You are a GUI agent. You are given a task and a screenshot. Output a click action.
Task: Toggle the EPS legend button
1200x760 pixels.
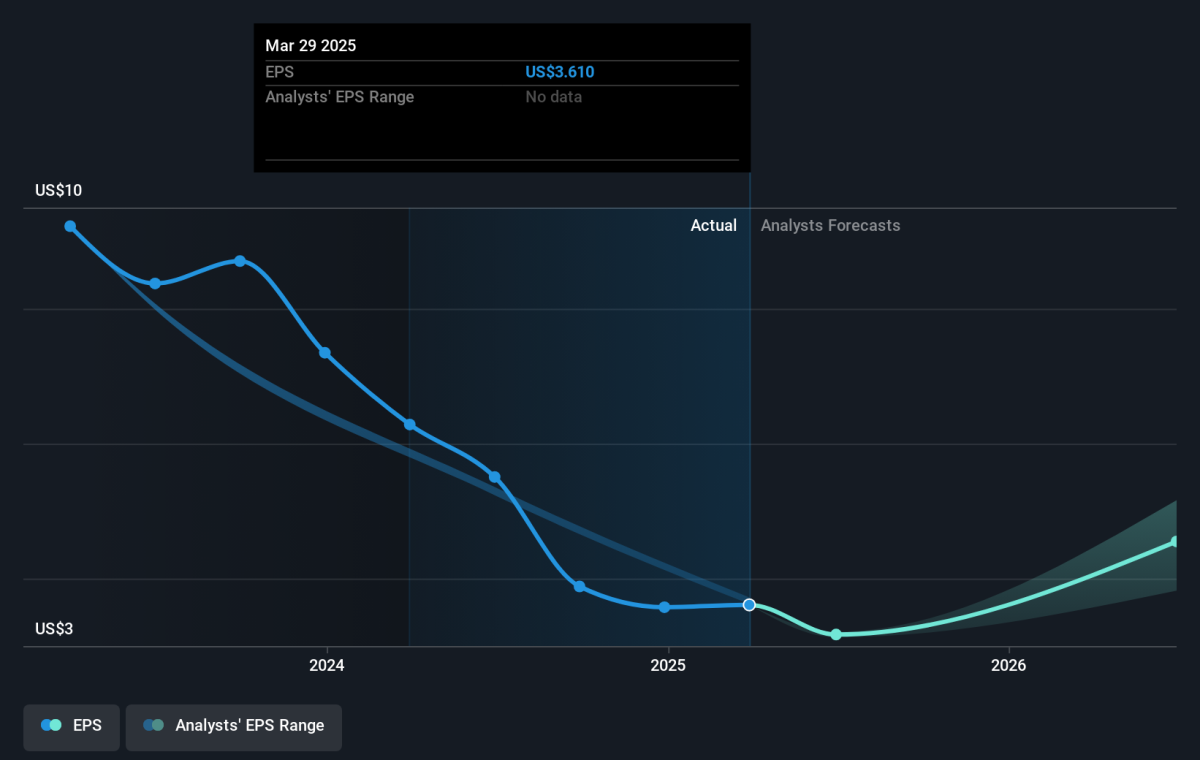[x=71, y=726]
